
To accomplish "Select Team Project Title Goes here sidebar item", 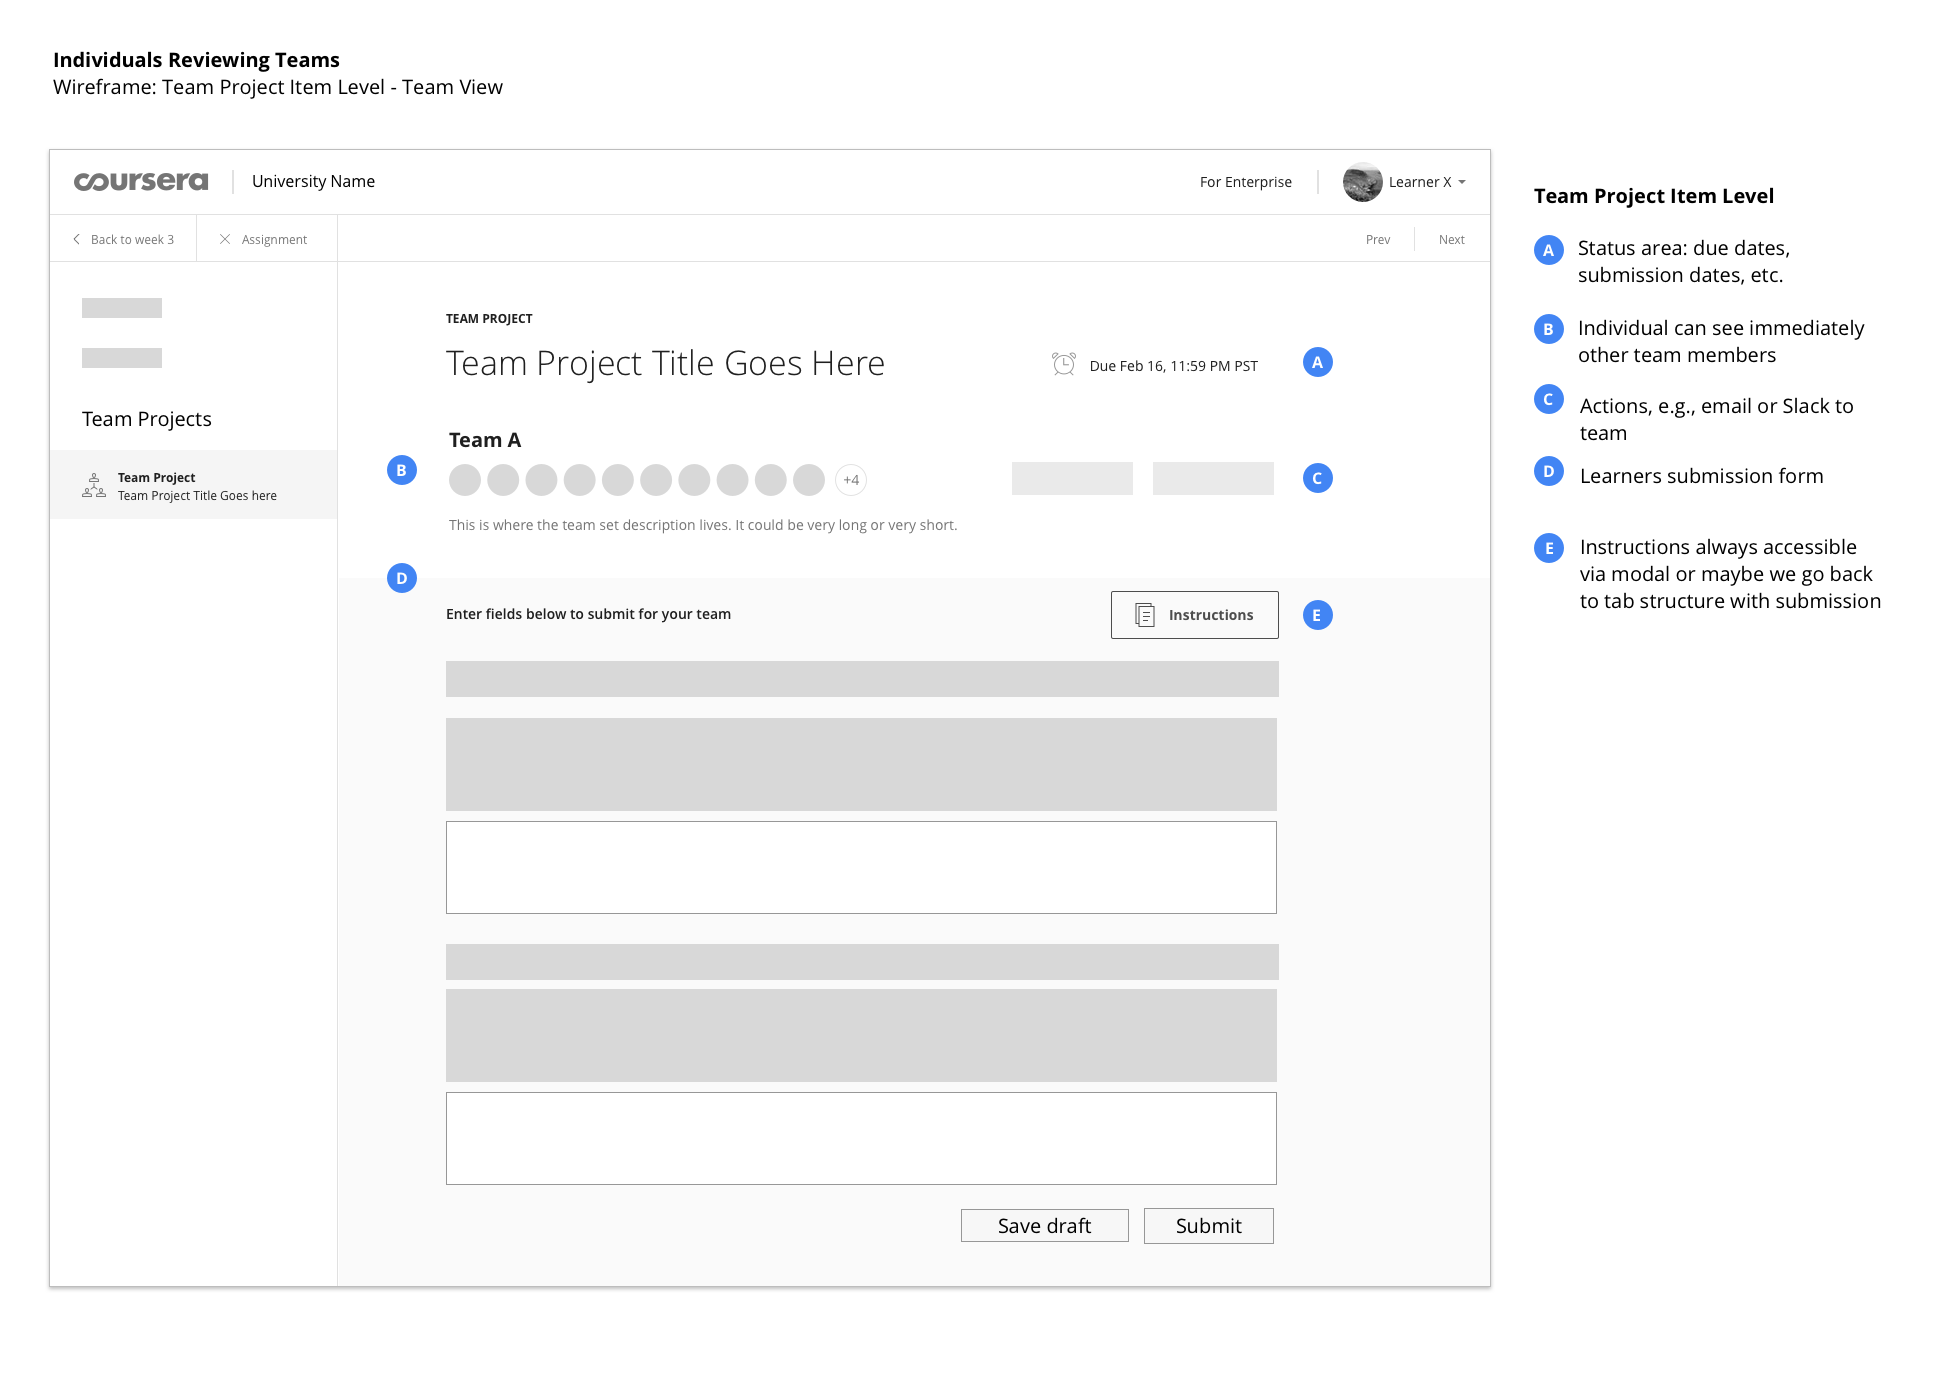I will [193, 485].
